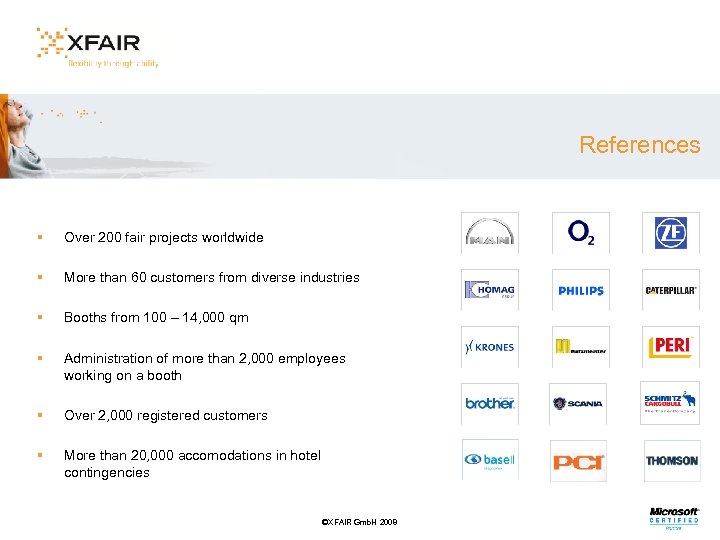This screenshot has height=540, width=720.
Task: Select 'Administration of more than 2,000 employees' text
Action: (205, 366)
